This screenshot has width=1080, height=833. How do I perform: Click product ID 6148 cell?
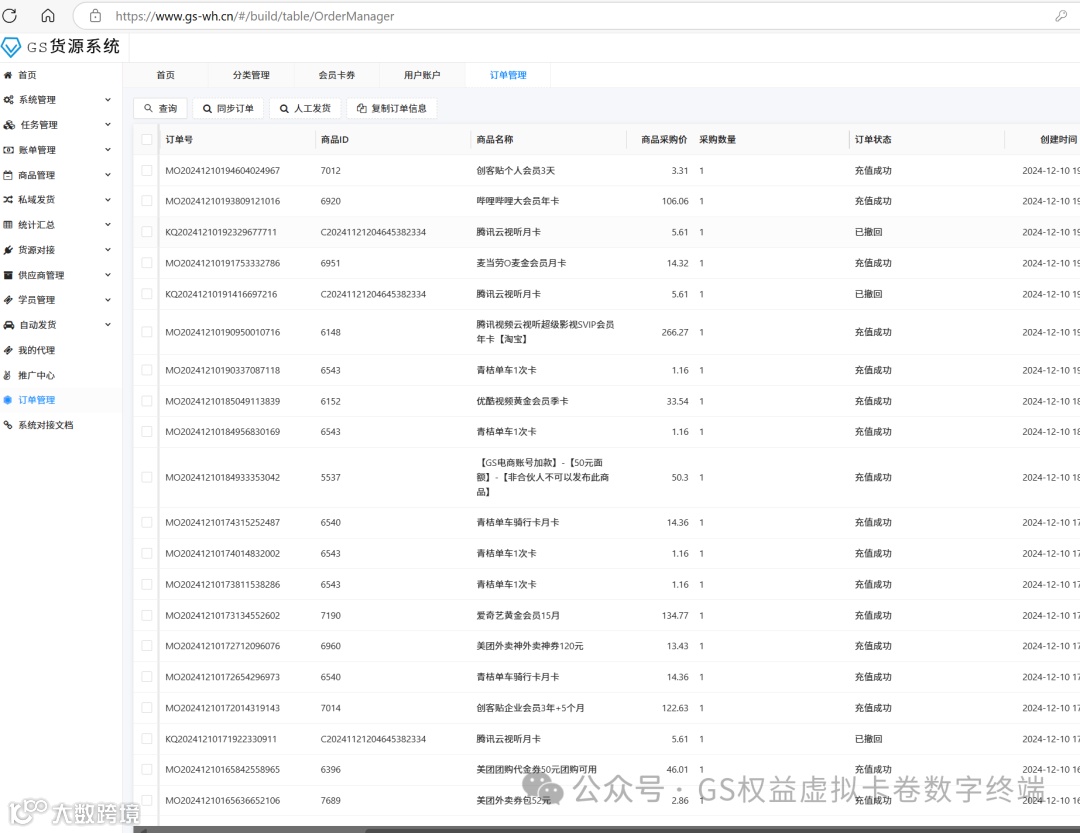(x=330, y=332)
